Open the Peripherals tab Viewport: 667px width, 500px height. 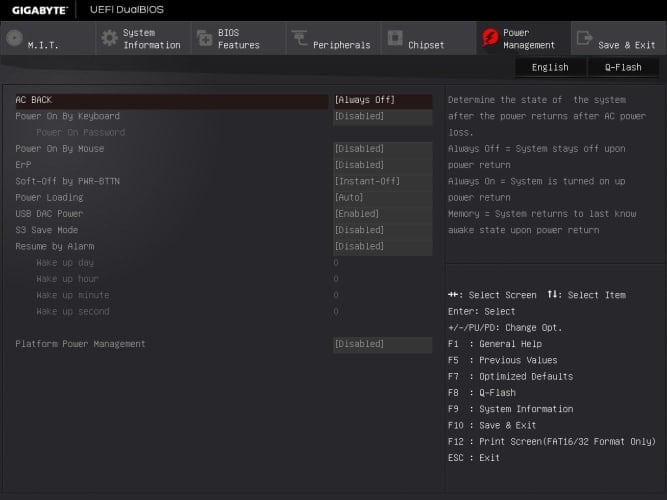point(341,45)
